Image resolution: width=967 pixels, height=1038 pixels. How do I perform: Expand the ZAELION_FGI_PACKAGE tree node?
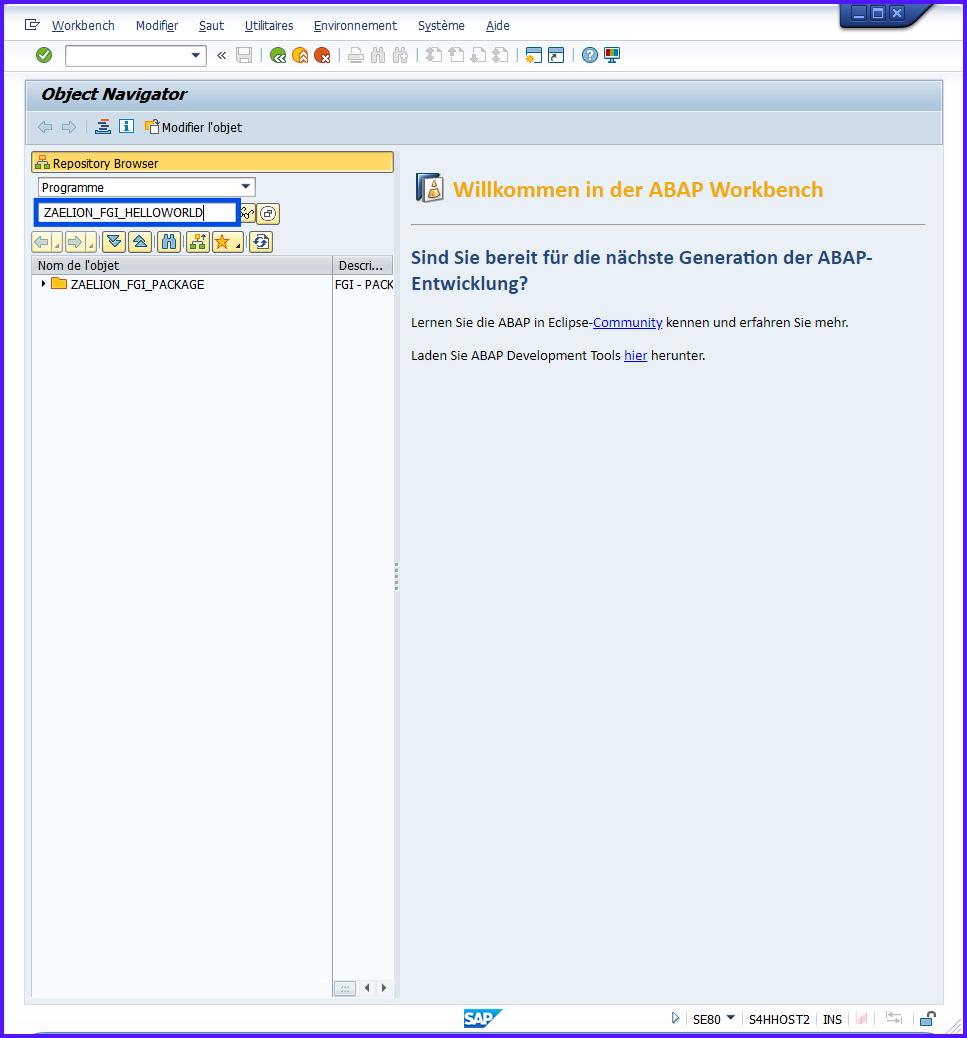[x=43, y=284]
